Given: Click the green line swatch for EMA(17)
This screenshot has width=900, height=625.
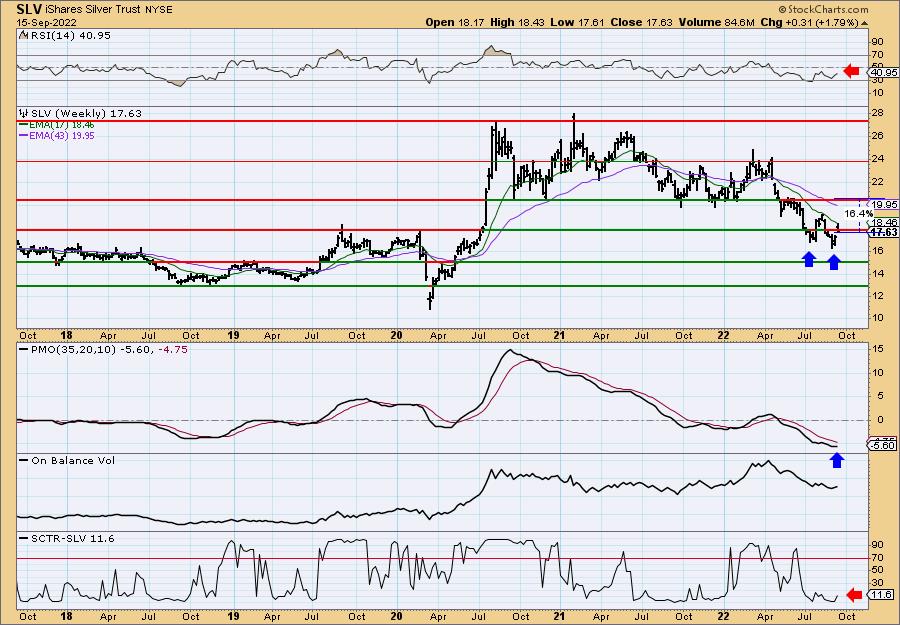Looking at the screenshot, I should [x=23, y=125].
